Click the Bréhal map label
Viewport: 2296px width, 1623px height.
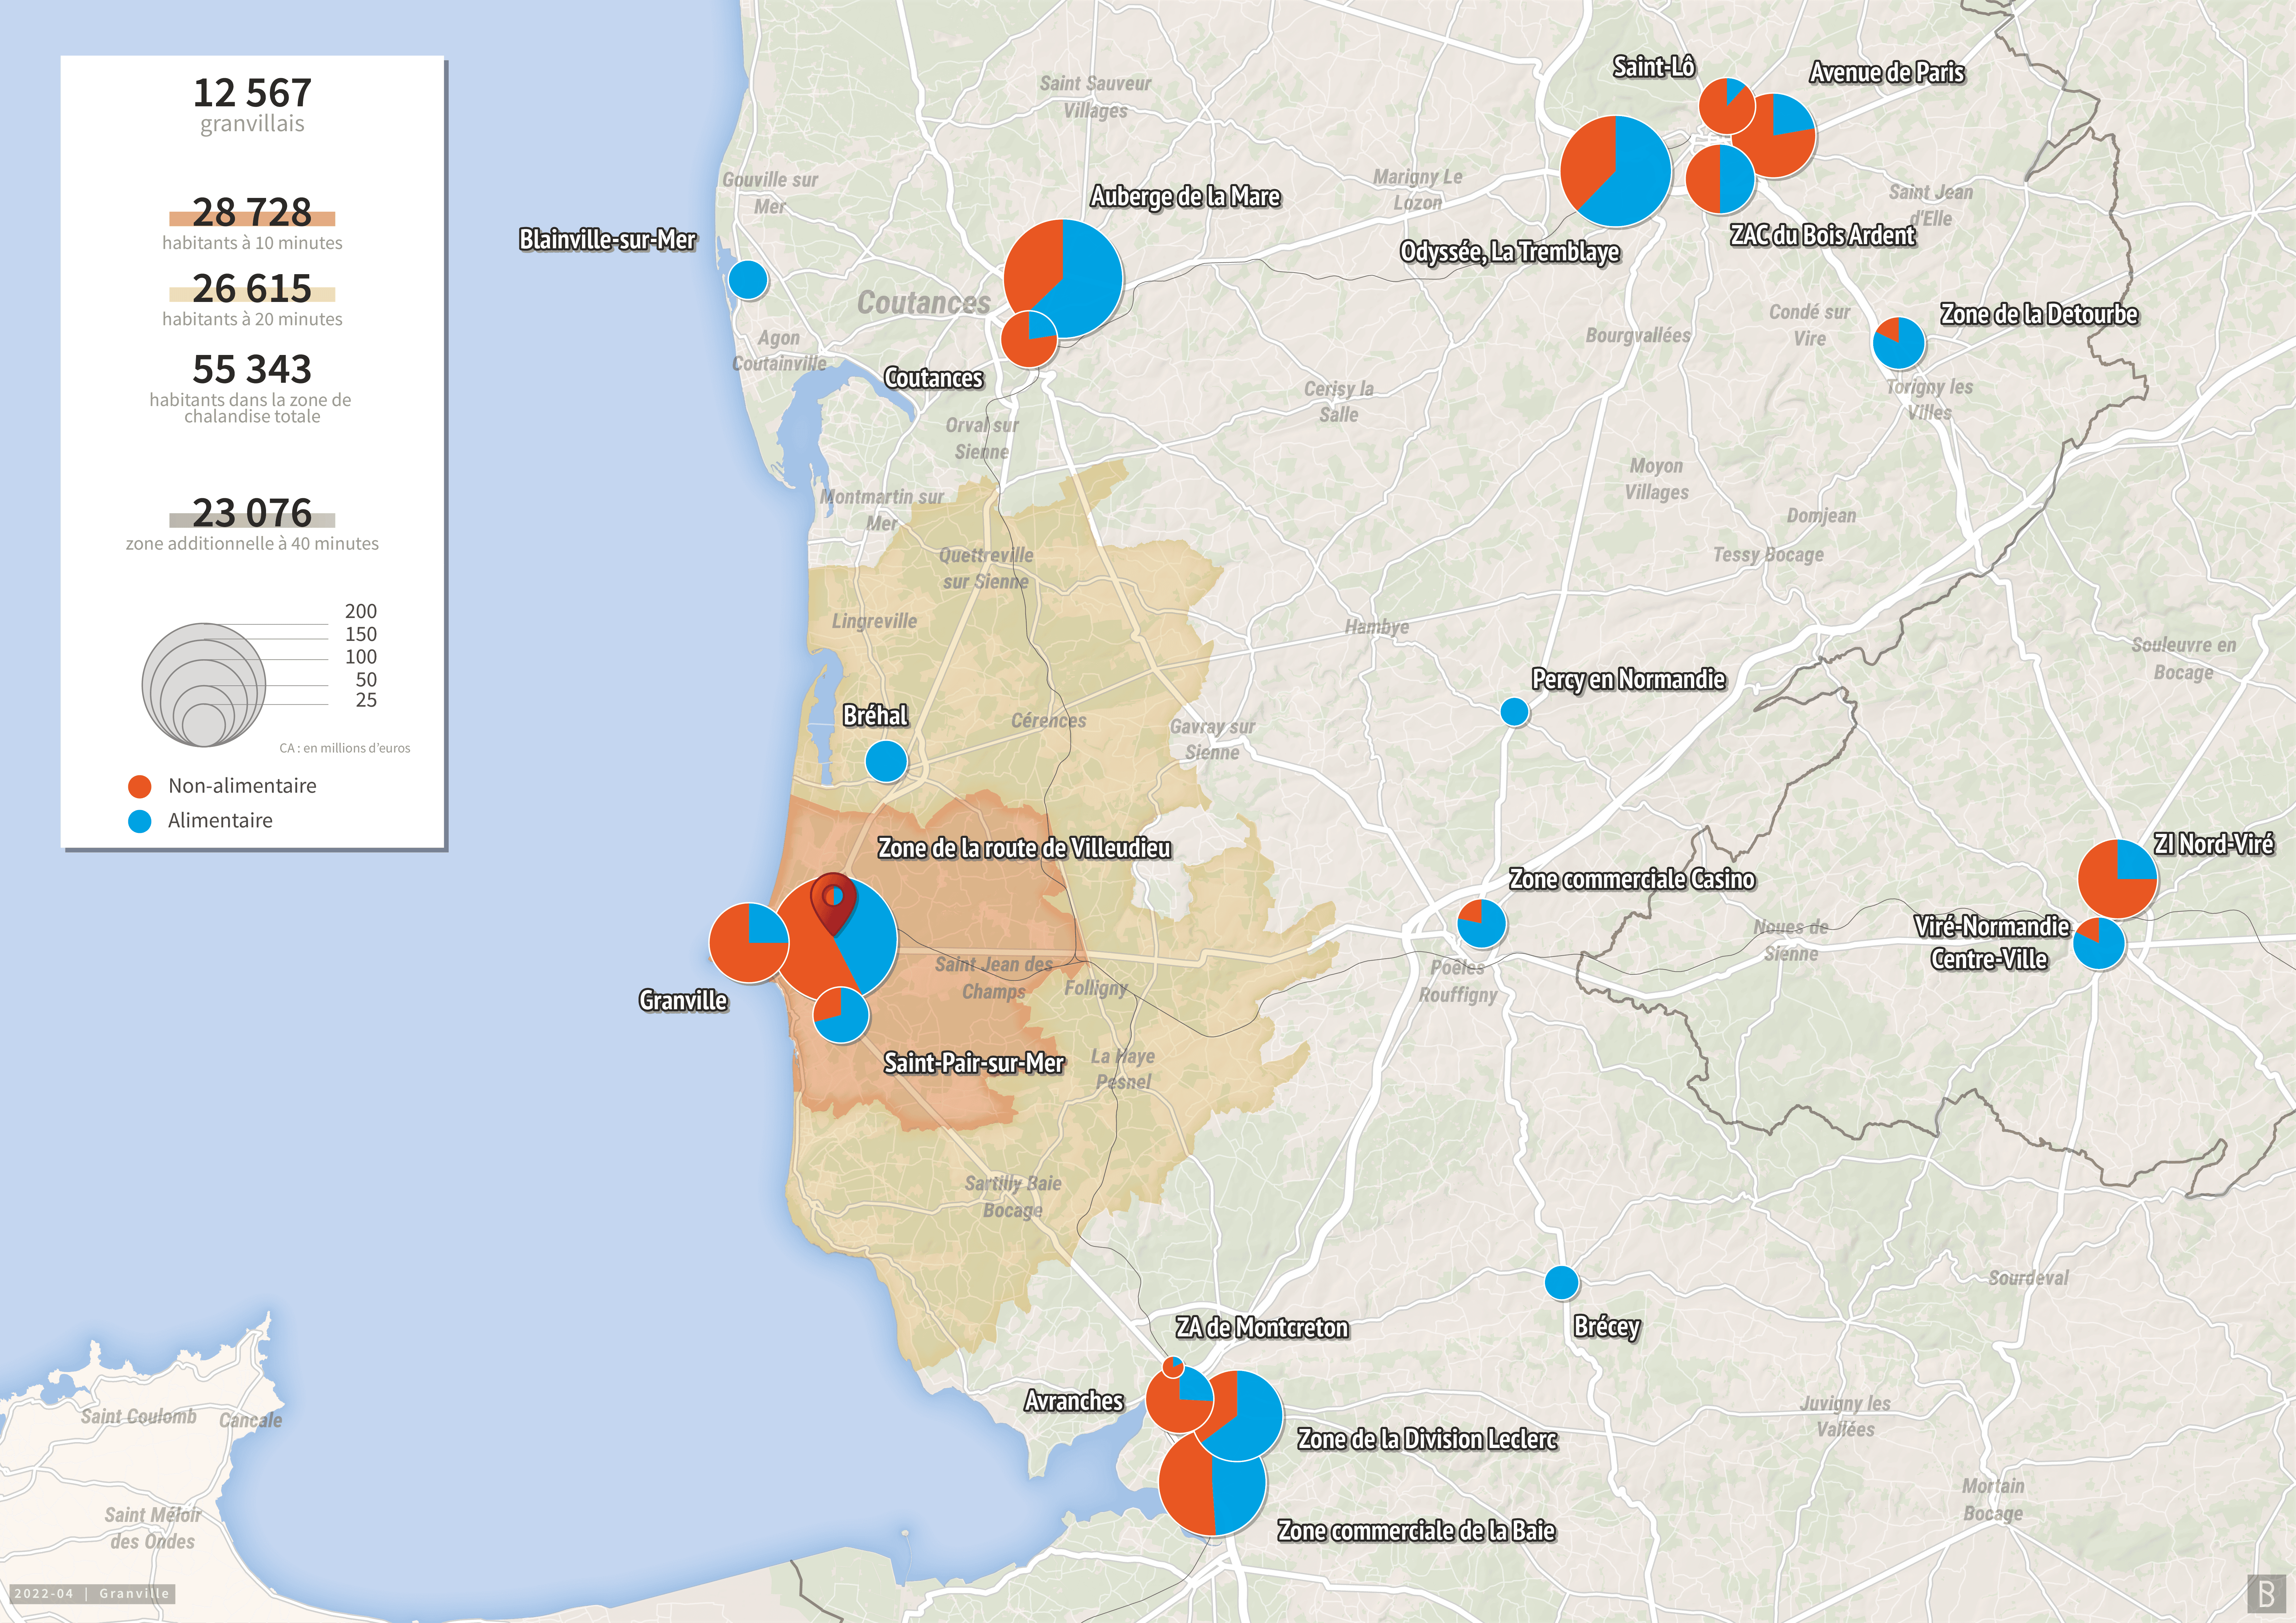[875, 716]
